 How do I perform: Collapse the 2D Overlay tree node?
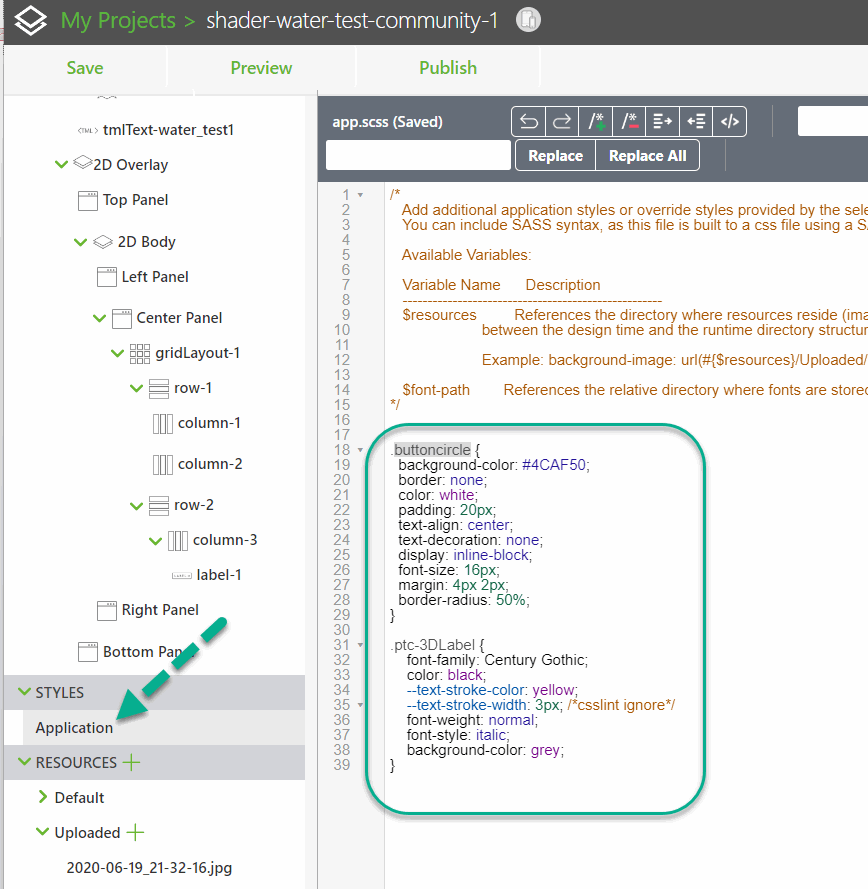click(62, 165)
